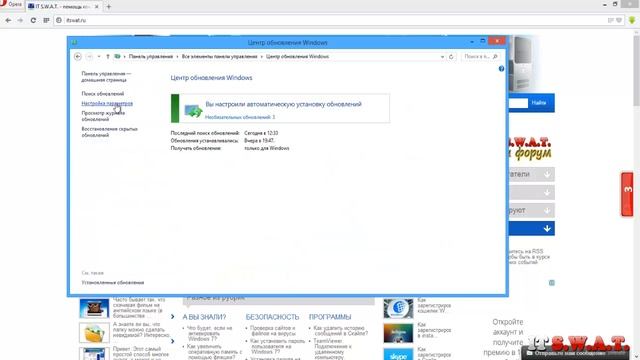Open a new browser tab
The height and width of the screenshot is (360, 640).
point(109,7)
